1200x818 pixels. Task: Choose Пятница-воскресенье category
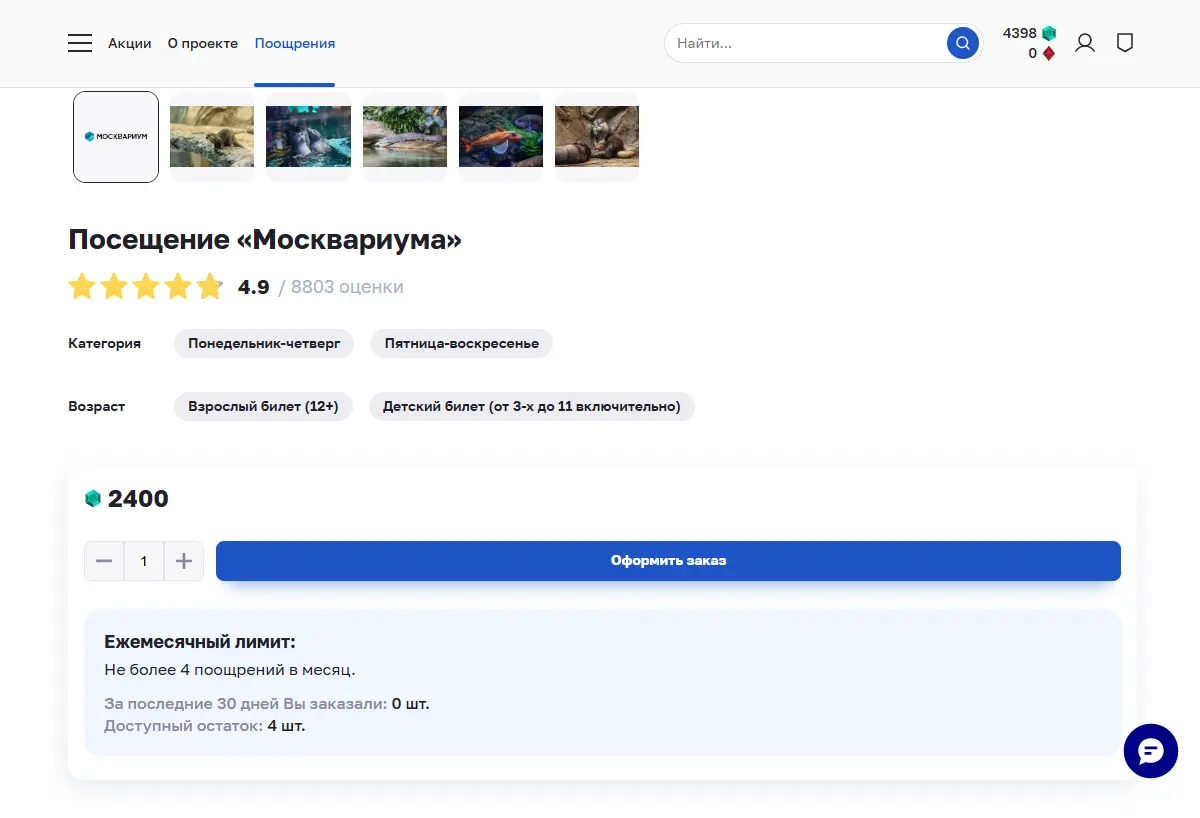pos(462,343)
